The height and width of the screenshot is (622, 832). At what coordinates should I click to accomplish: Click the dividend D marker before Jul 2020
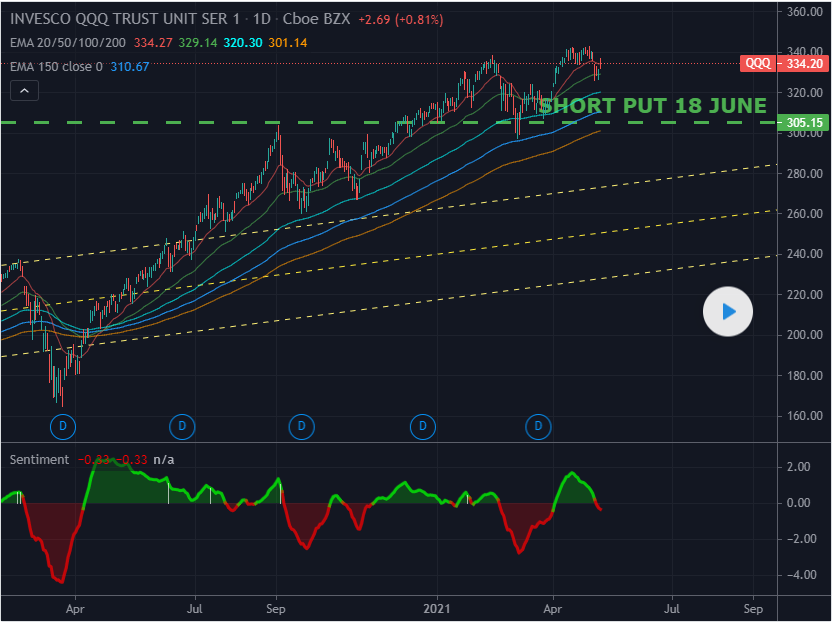tap(182, 427)
